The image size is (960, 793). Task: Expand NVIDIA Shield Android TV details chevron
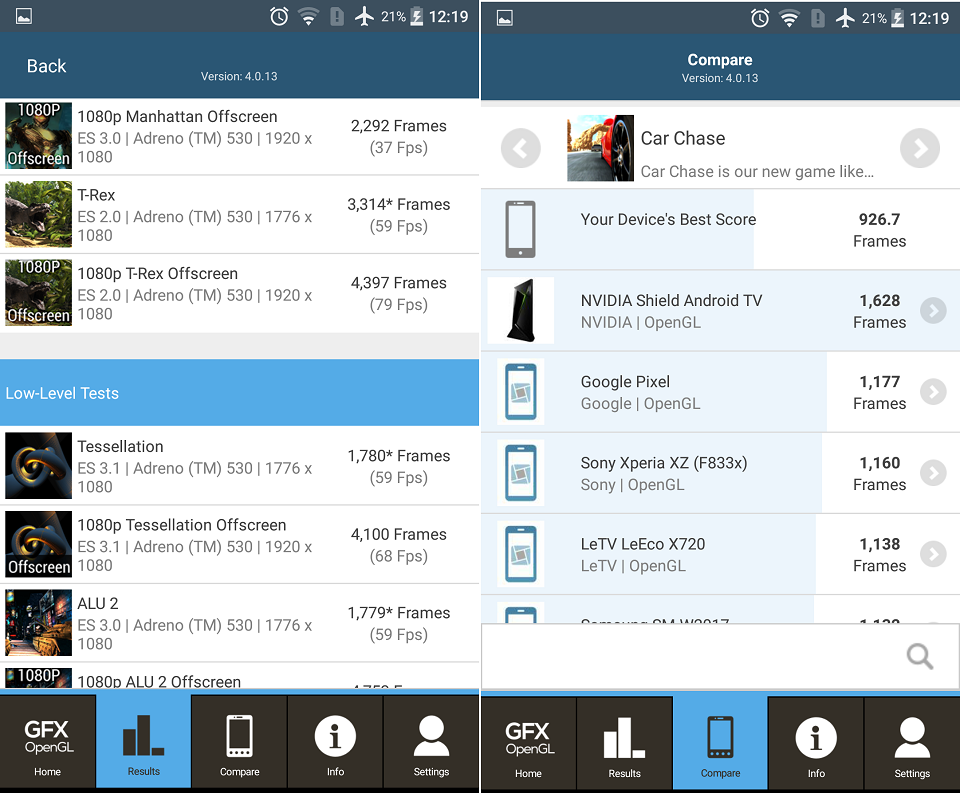[933, 310]
